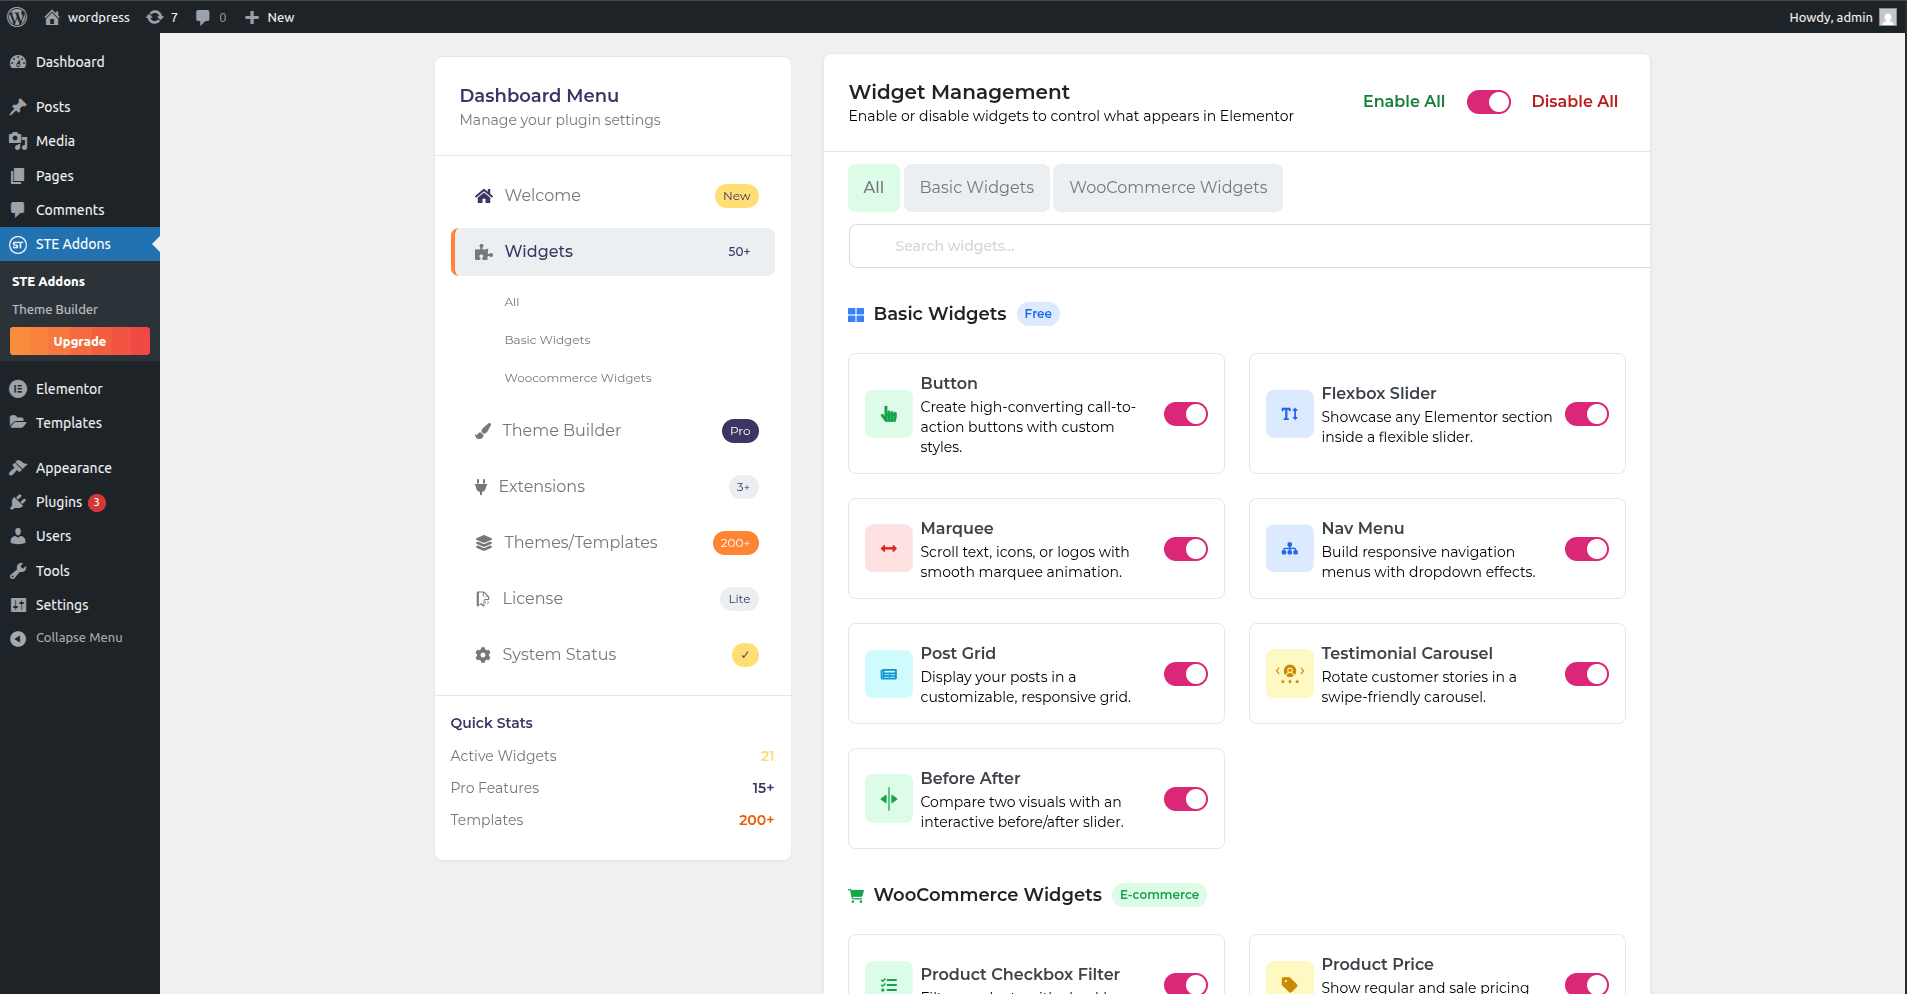Click the Disable All link
This screenshot has width=1907, height=994.
point(1574,101)
